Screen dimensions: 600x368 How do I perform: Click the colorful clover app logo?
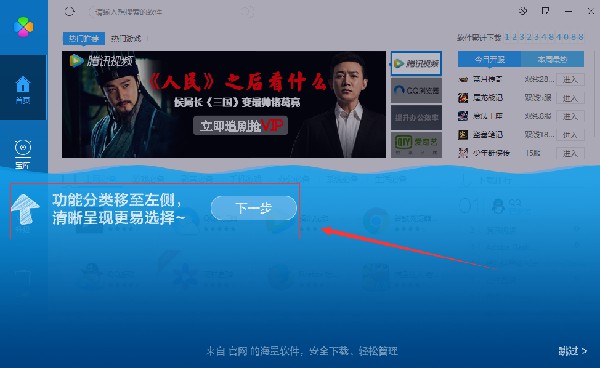tap(23, 27)
